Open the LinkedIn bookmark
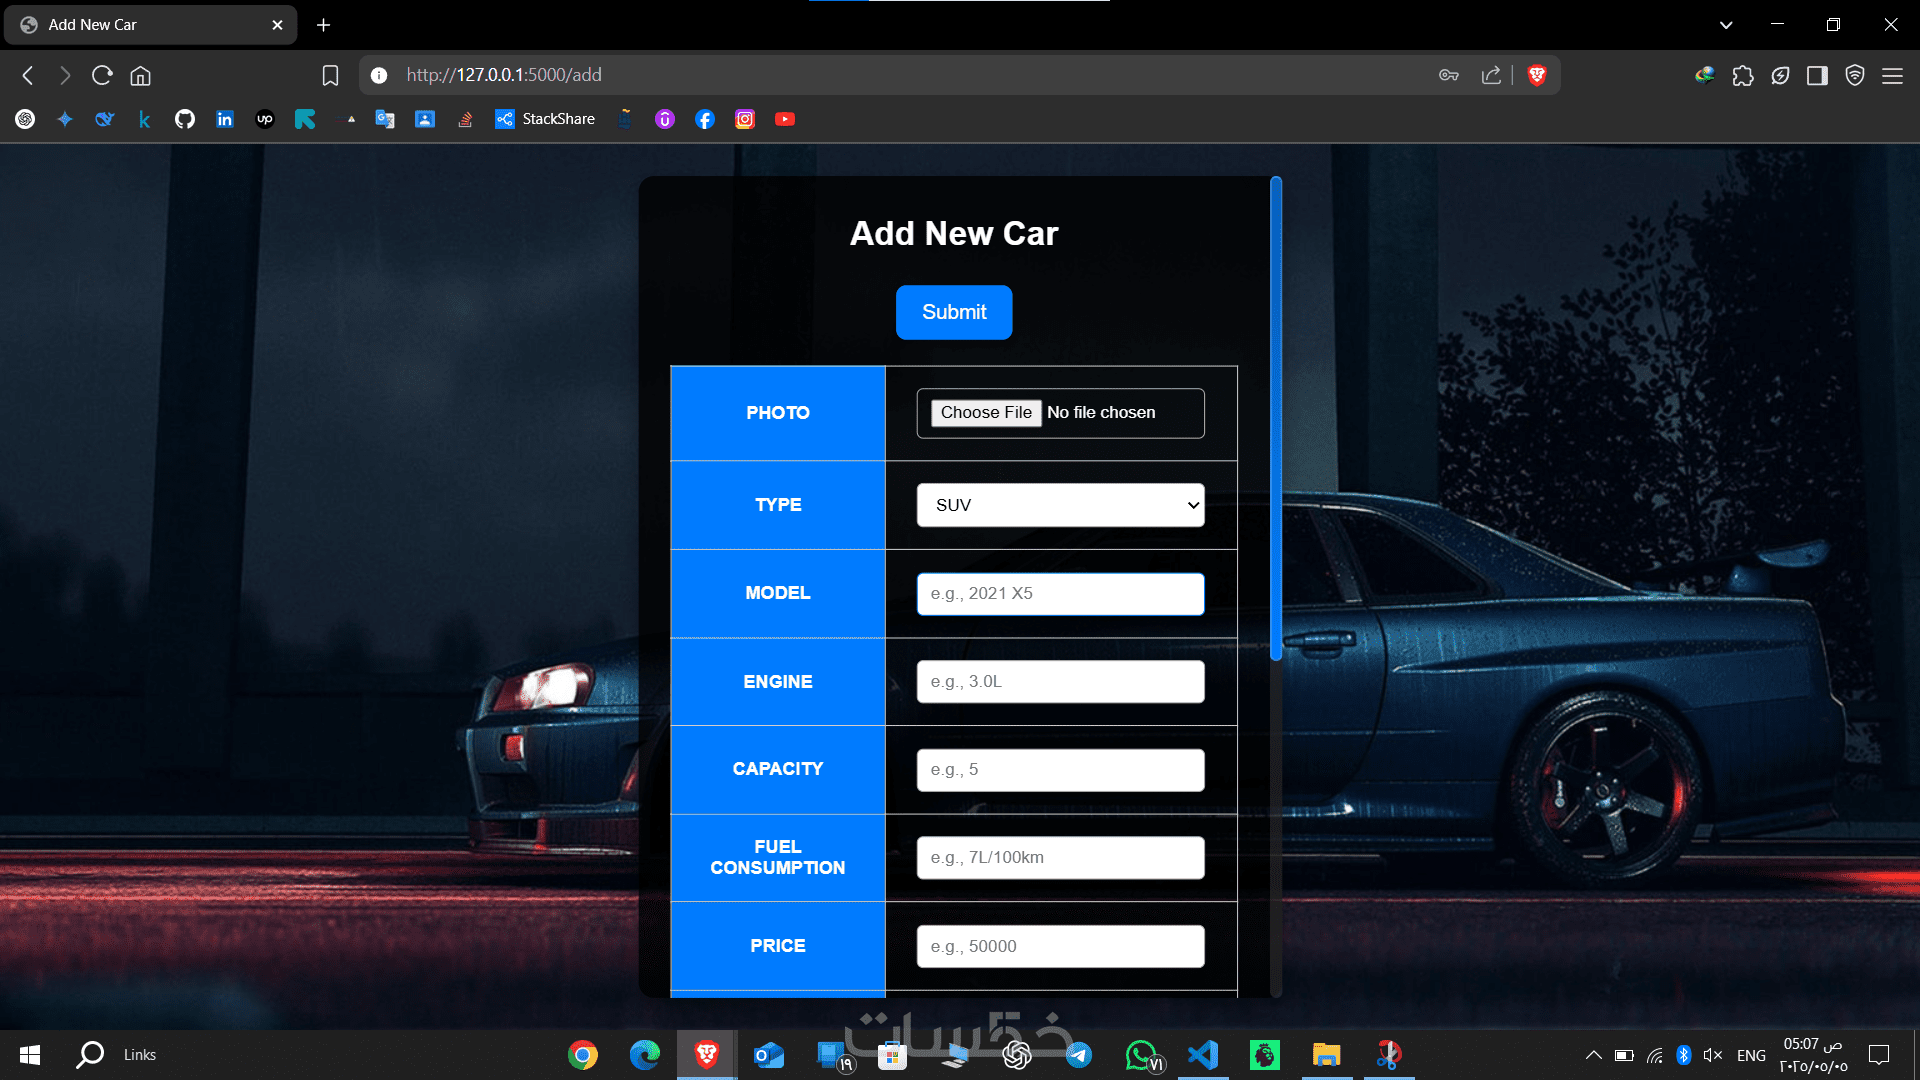 [225, 119]
